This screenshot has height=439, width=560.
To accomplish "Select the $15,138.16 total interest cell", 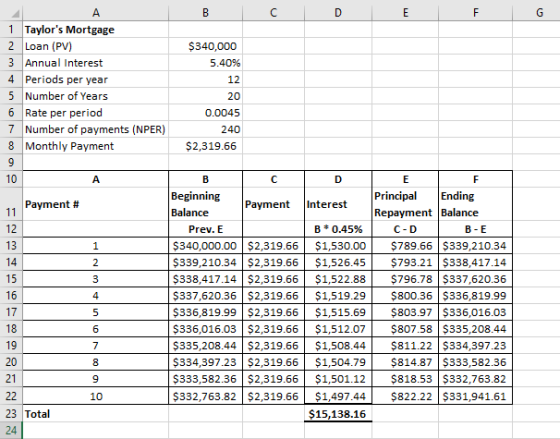I will coord(338,414).
